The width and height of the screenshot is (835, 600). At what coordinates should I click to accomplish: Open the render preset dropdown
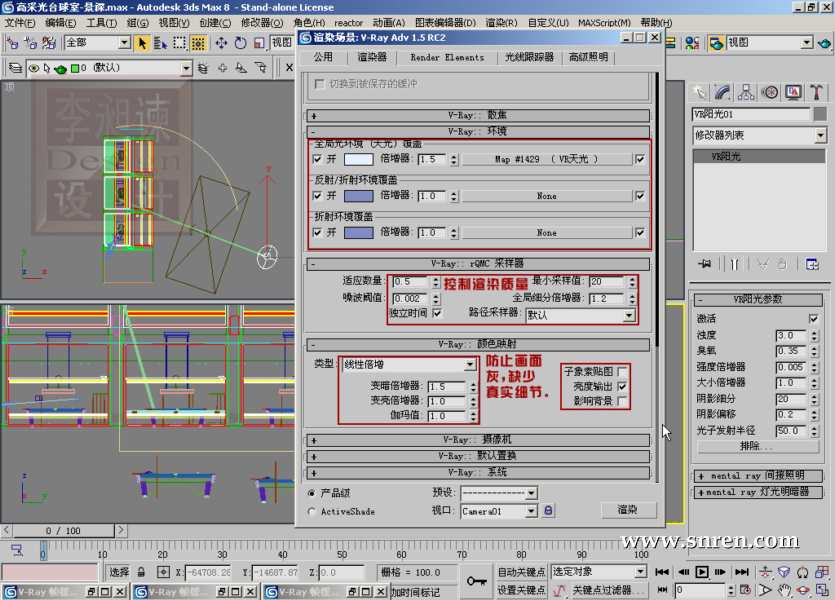(531, 494)
